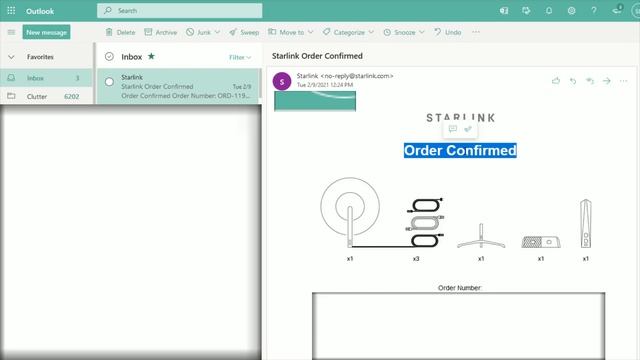Open the notifications bell
The image size is (640, 360).
click(549, 11)
